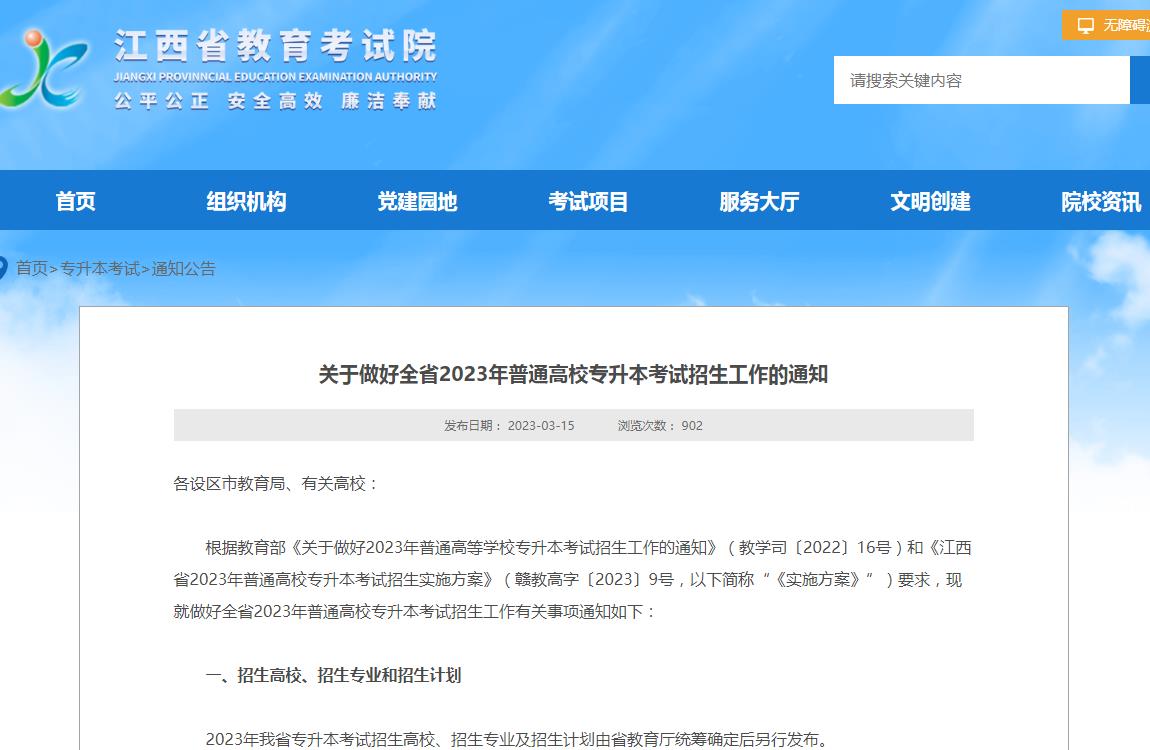
Task: Go to 党建园地 in navigation bar
Action: (417, 201)
